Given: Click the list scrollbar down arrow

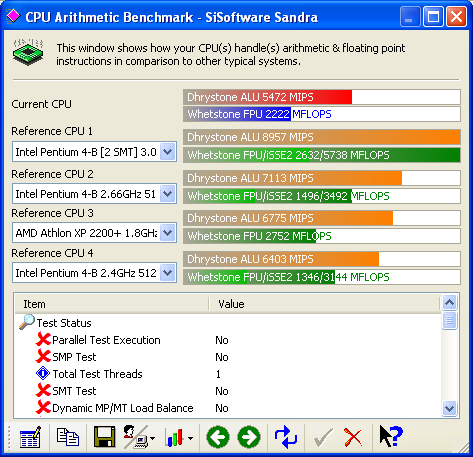Looking at the screenshot, I should pos(450,408).
